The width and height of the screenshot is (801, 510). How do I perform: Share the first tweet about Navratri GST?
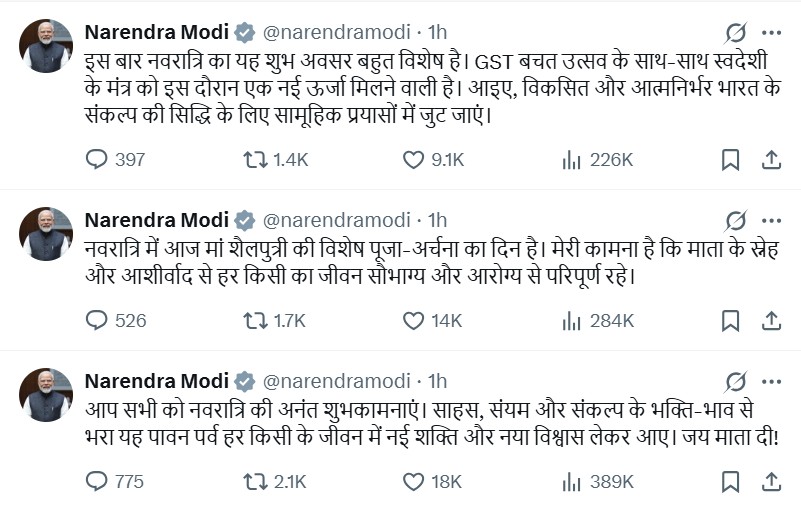(771, 159)
